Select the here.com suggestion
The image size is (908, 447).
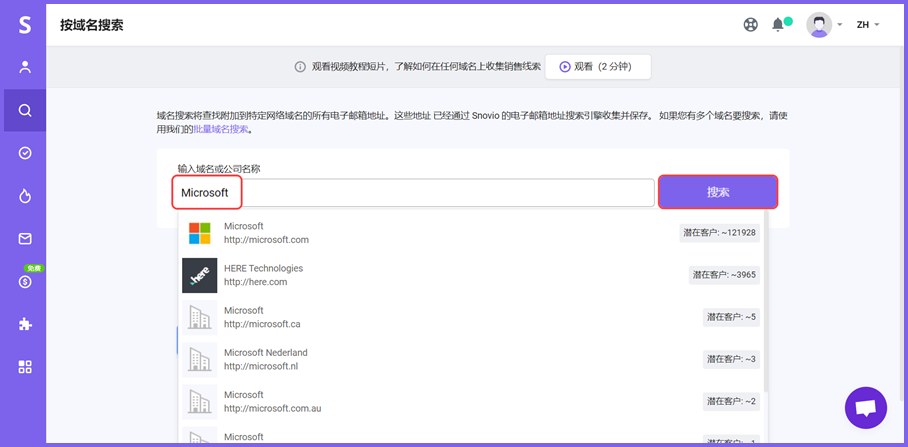coord(472,275)
